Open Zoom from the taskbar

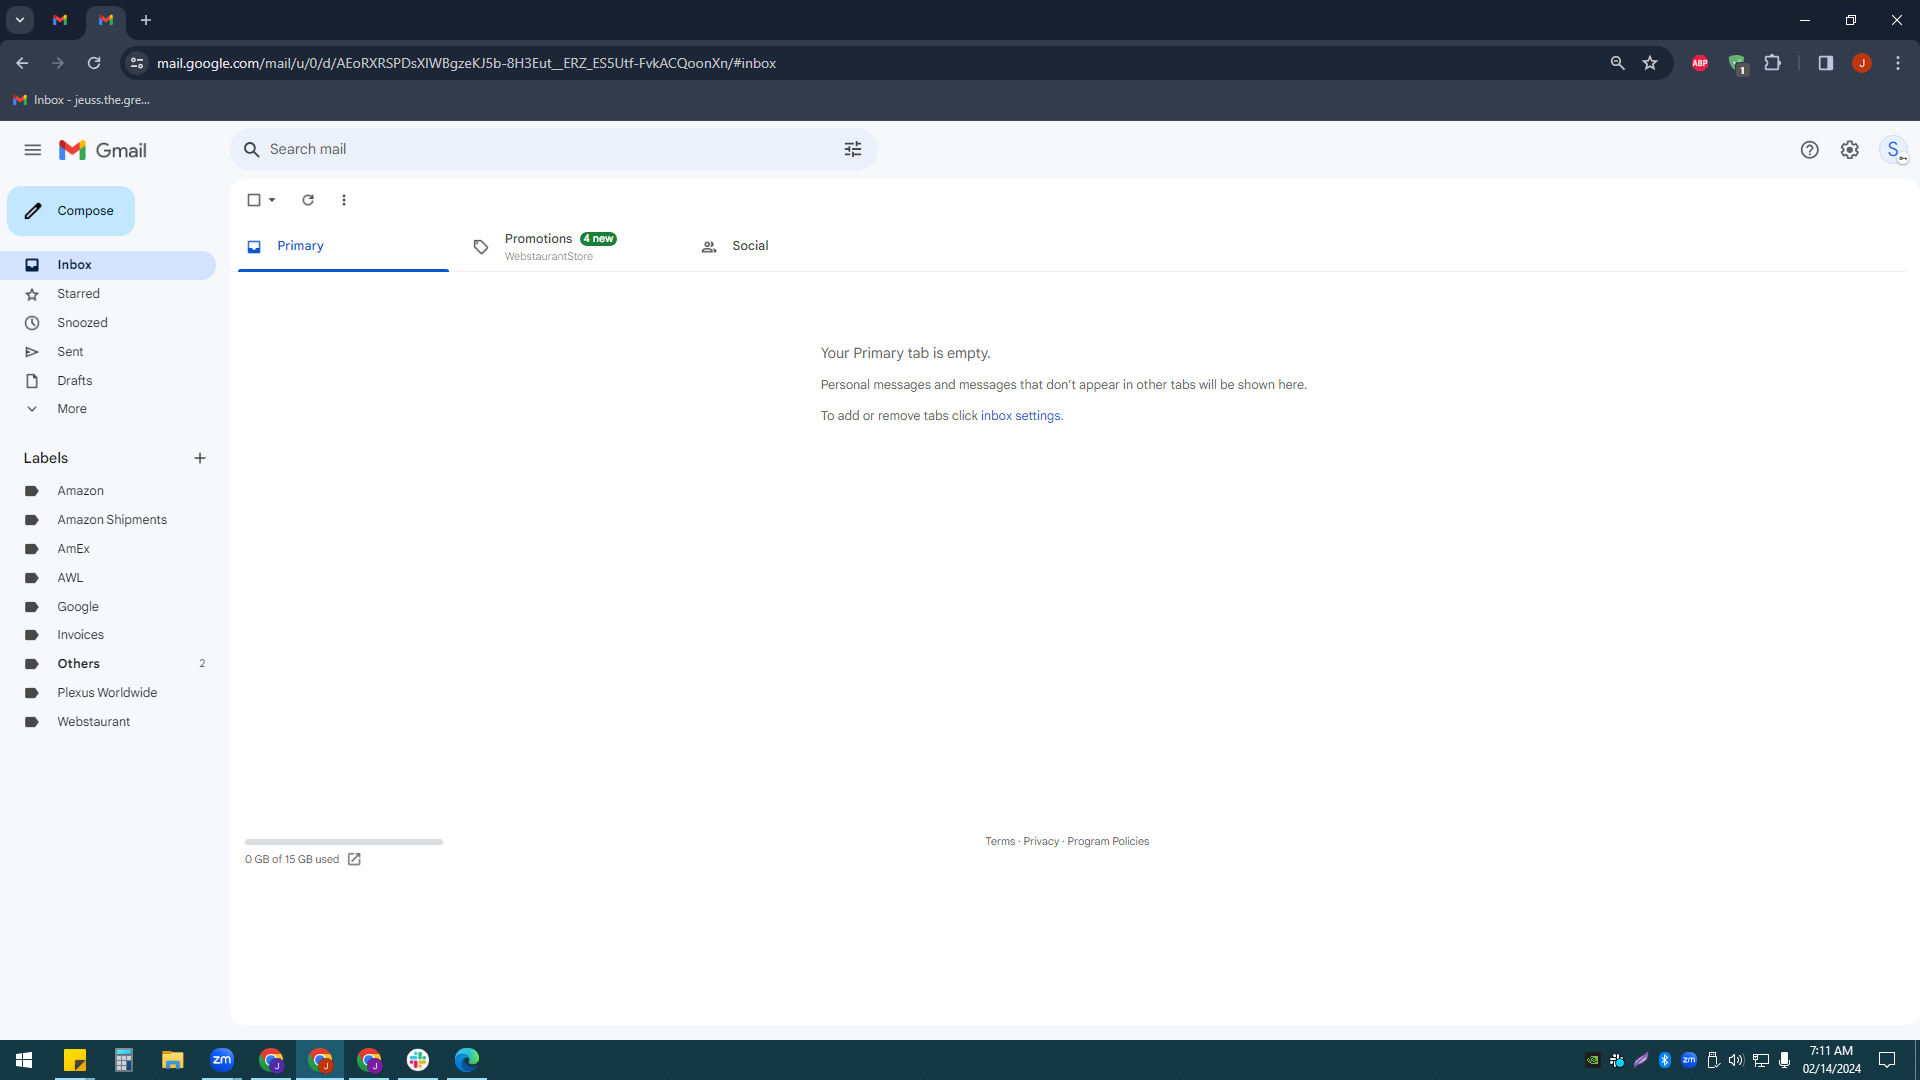click(x=222, y=1059)
